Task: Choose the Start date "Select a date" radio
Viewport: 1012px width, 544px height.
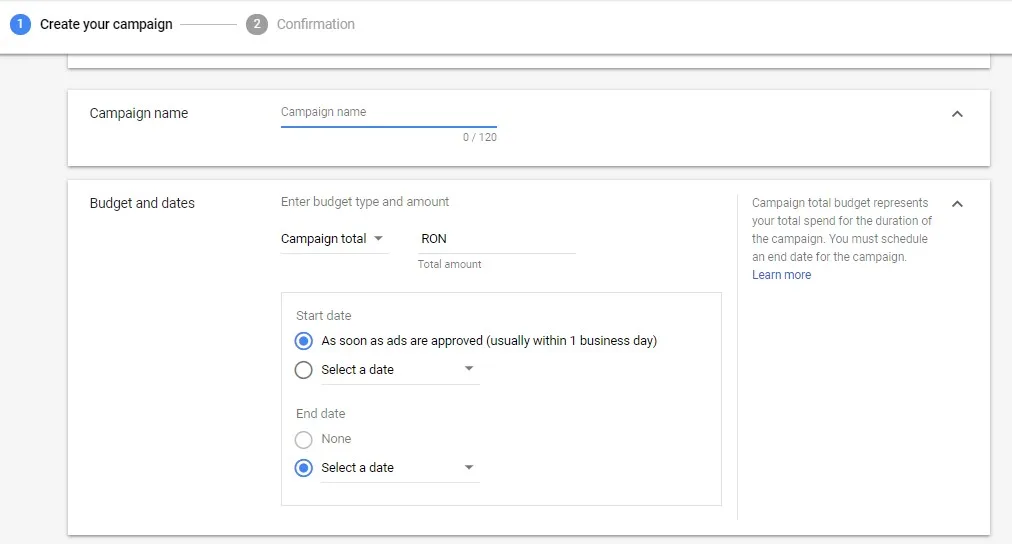Action: (x=304, y=370)
